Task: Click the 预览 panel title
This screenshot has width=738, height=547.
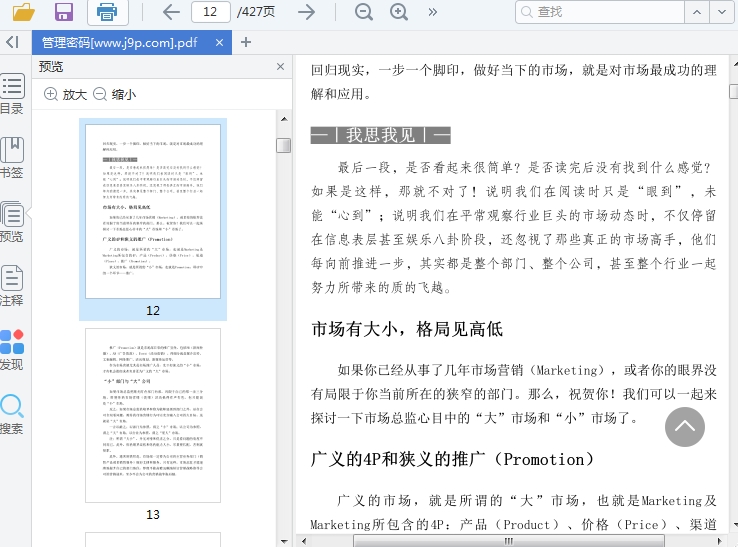Action: point(50,66)
